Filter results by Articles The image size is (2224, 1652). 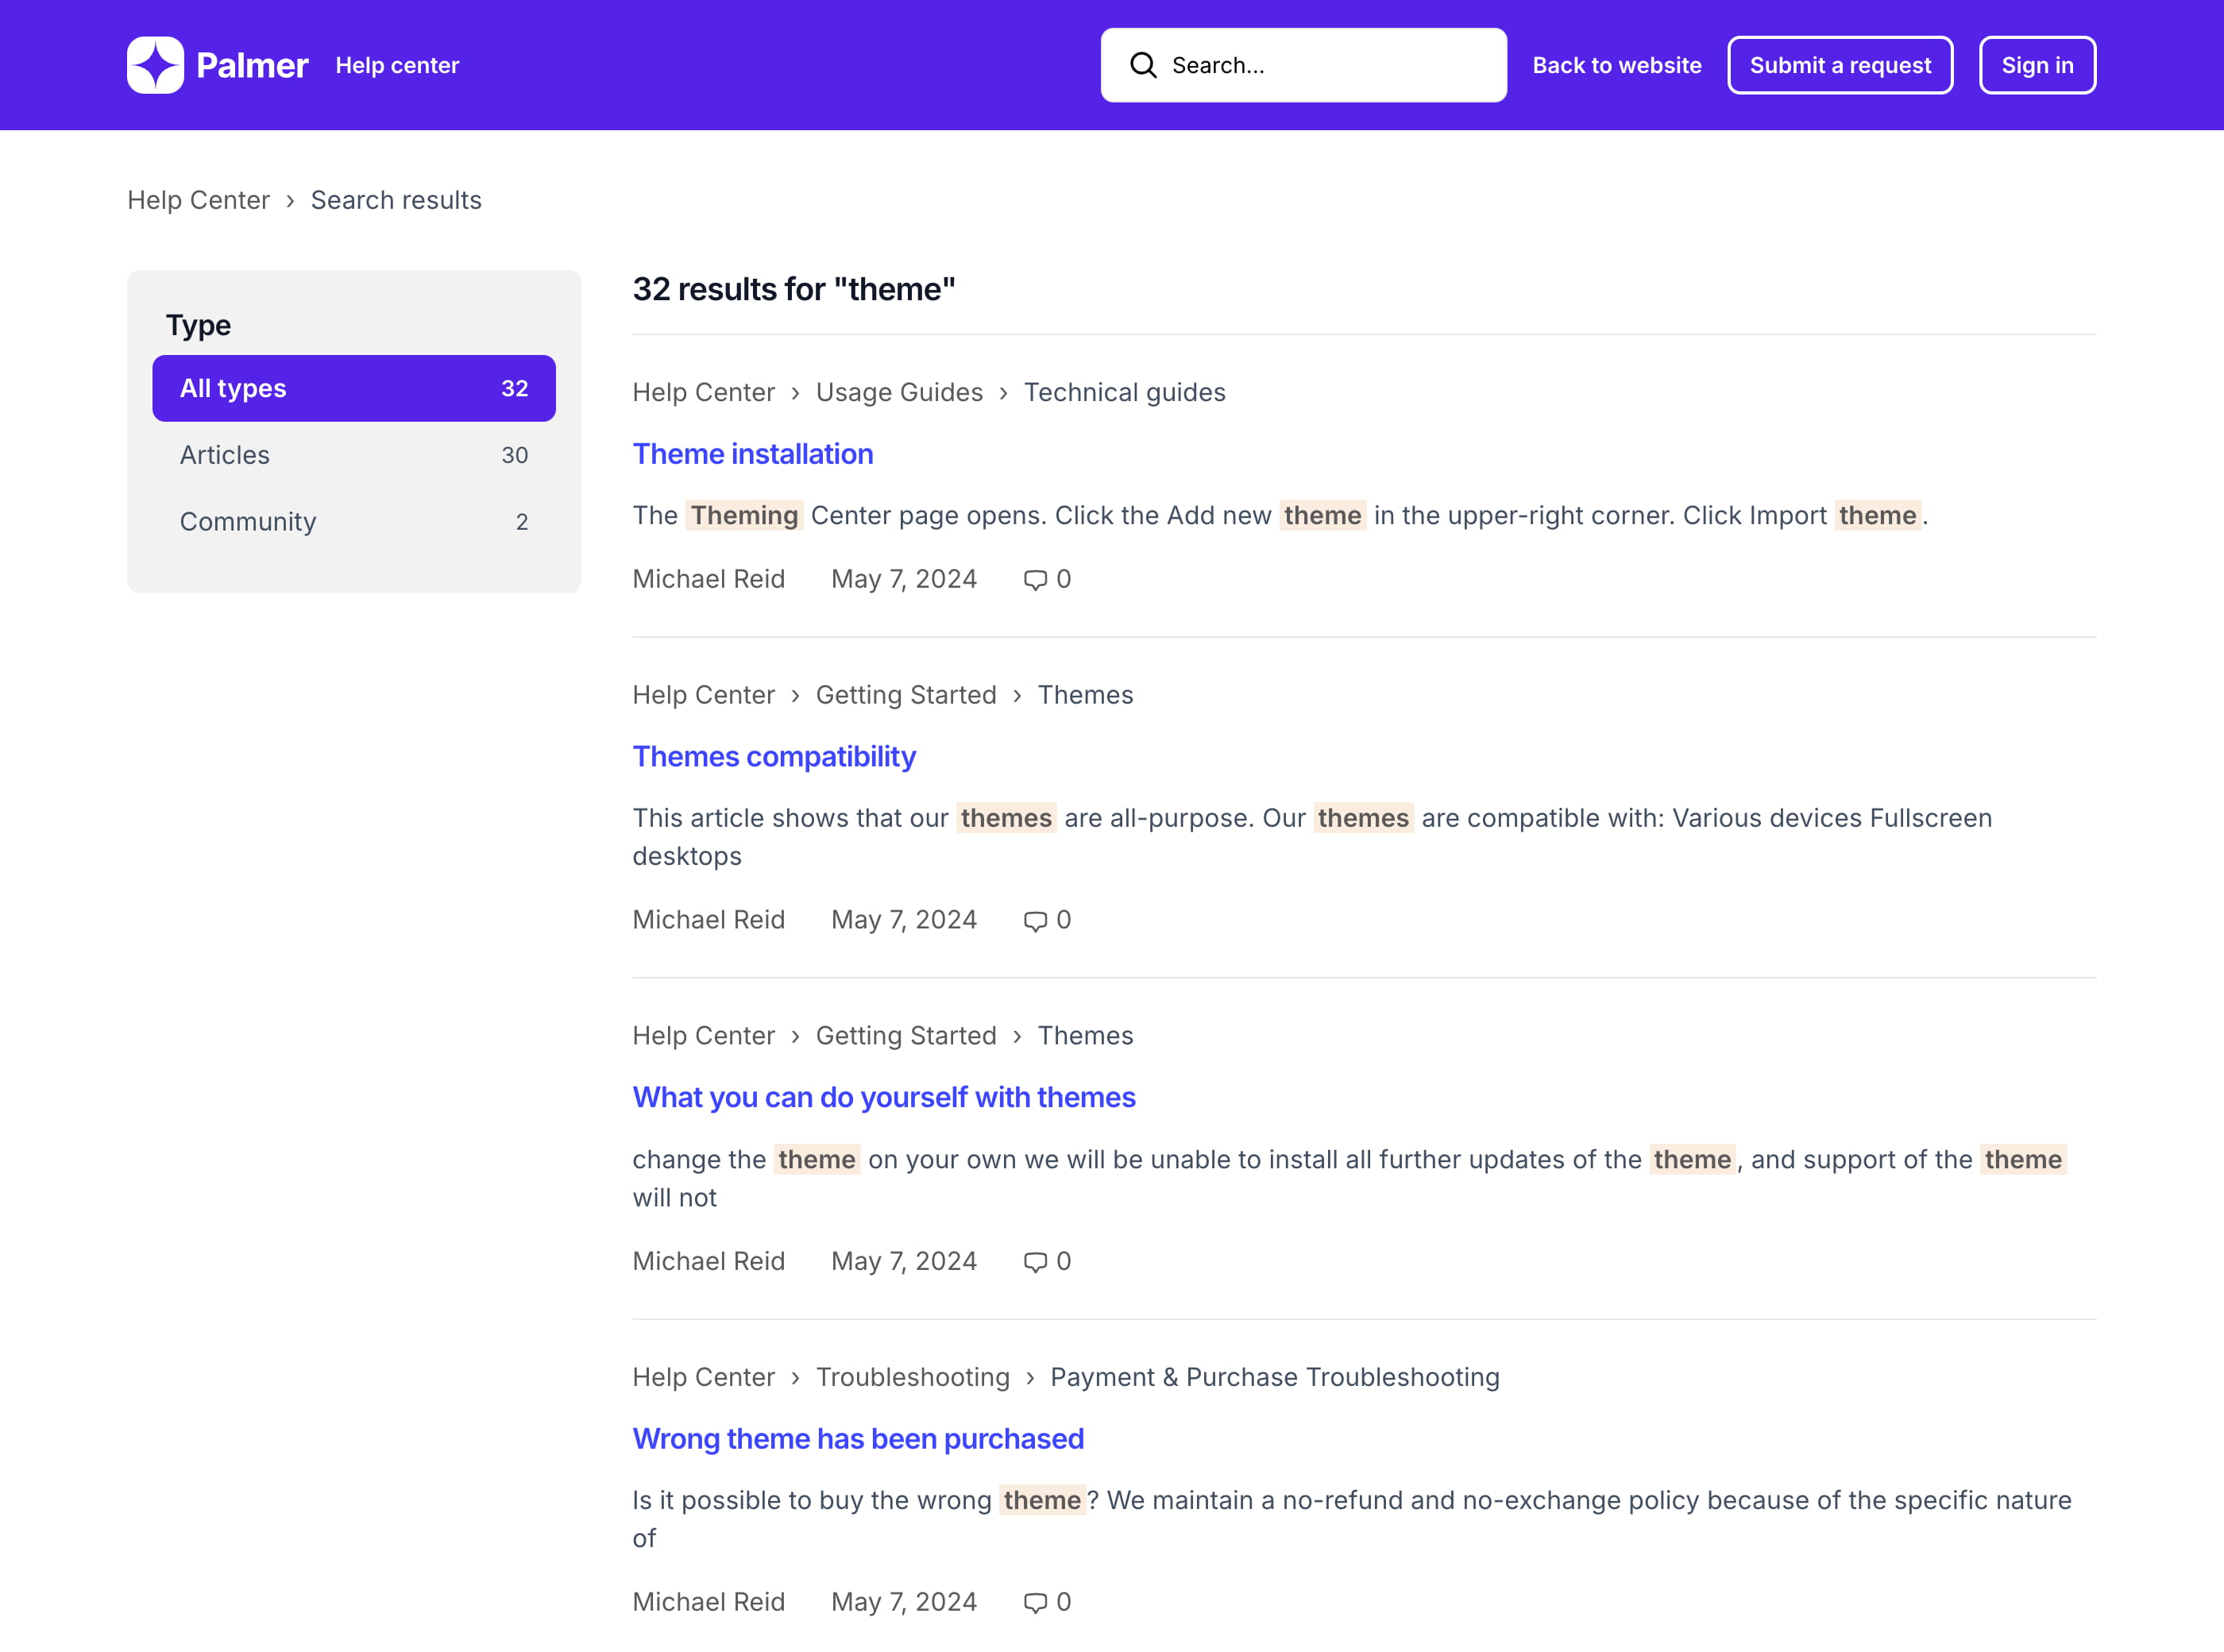coord(353,455)
